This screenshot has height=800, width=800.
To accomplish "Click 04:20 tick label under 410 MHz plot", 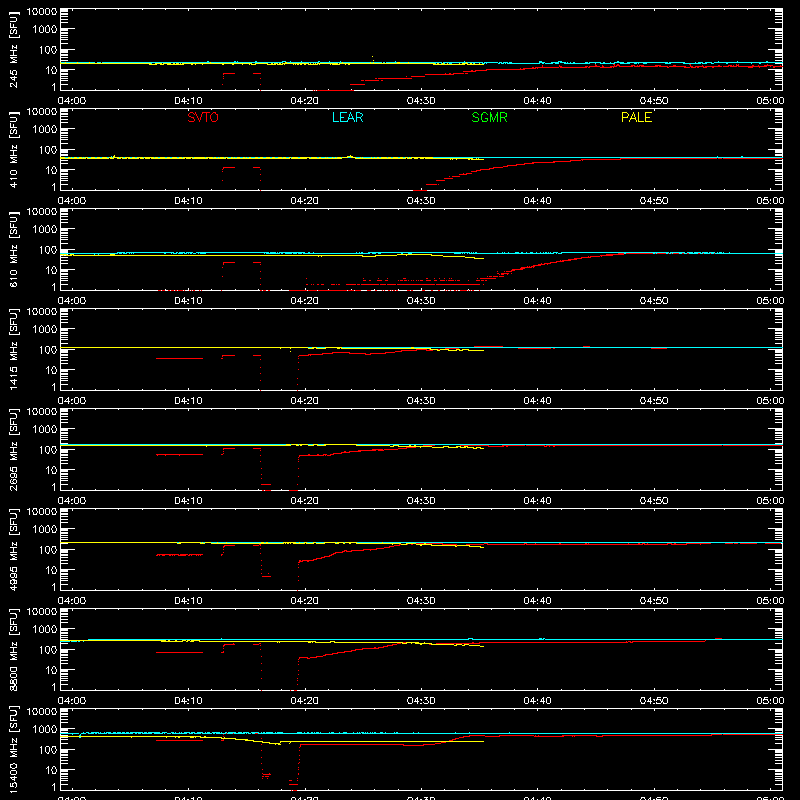I will (x=305, y=201).
